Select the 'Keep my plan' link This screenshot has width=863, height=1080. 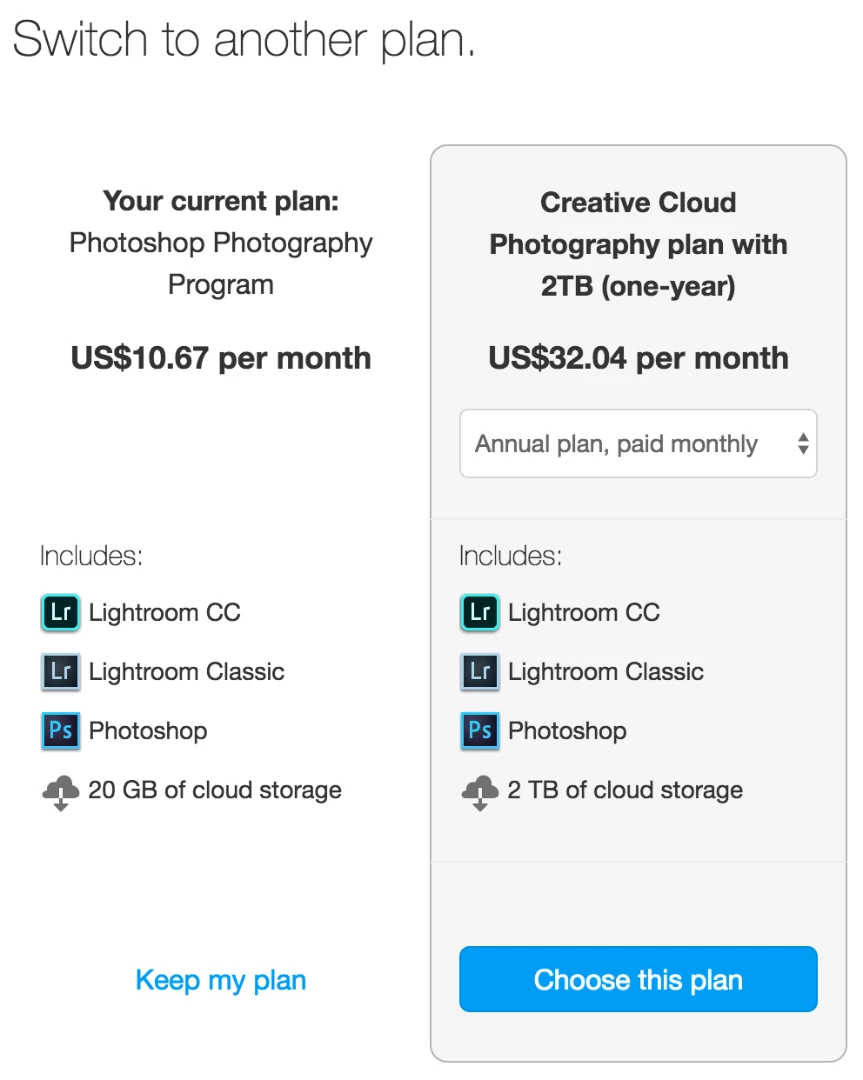pyautogui.click(x=221, y=980)
